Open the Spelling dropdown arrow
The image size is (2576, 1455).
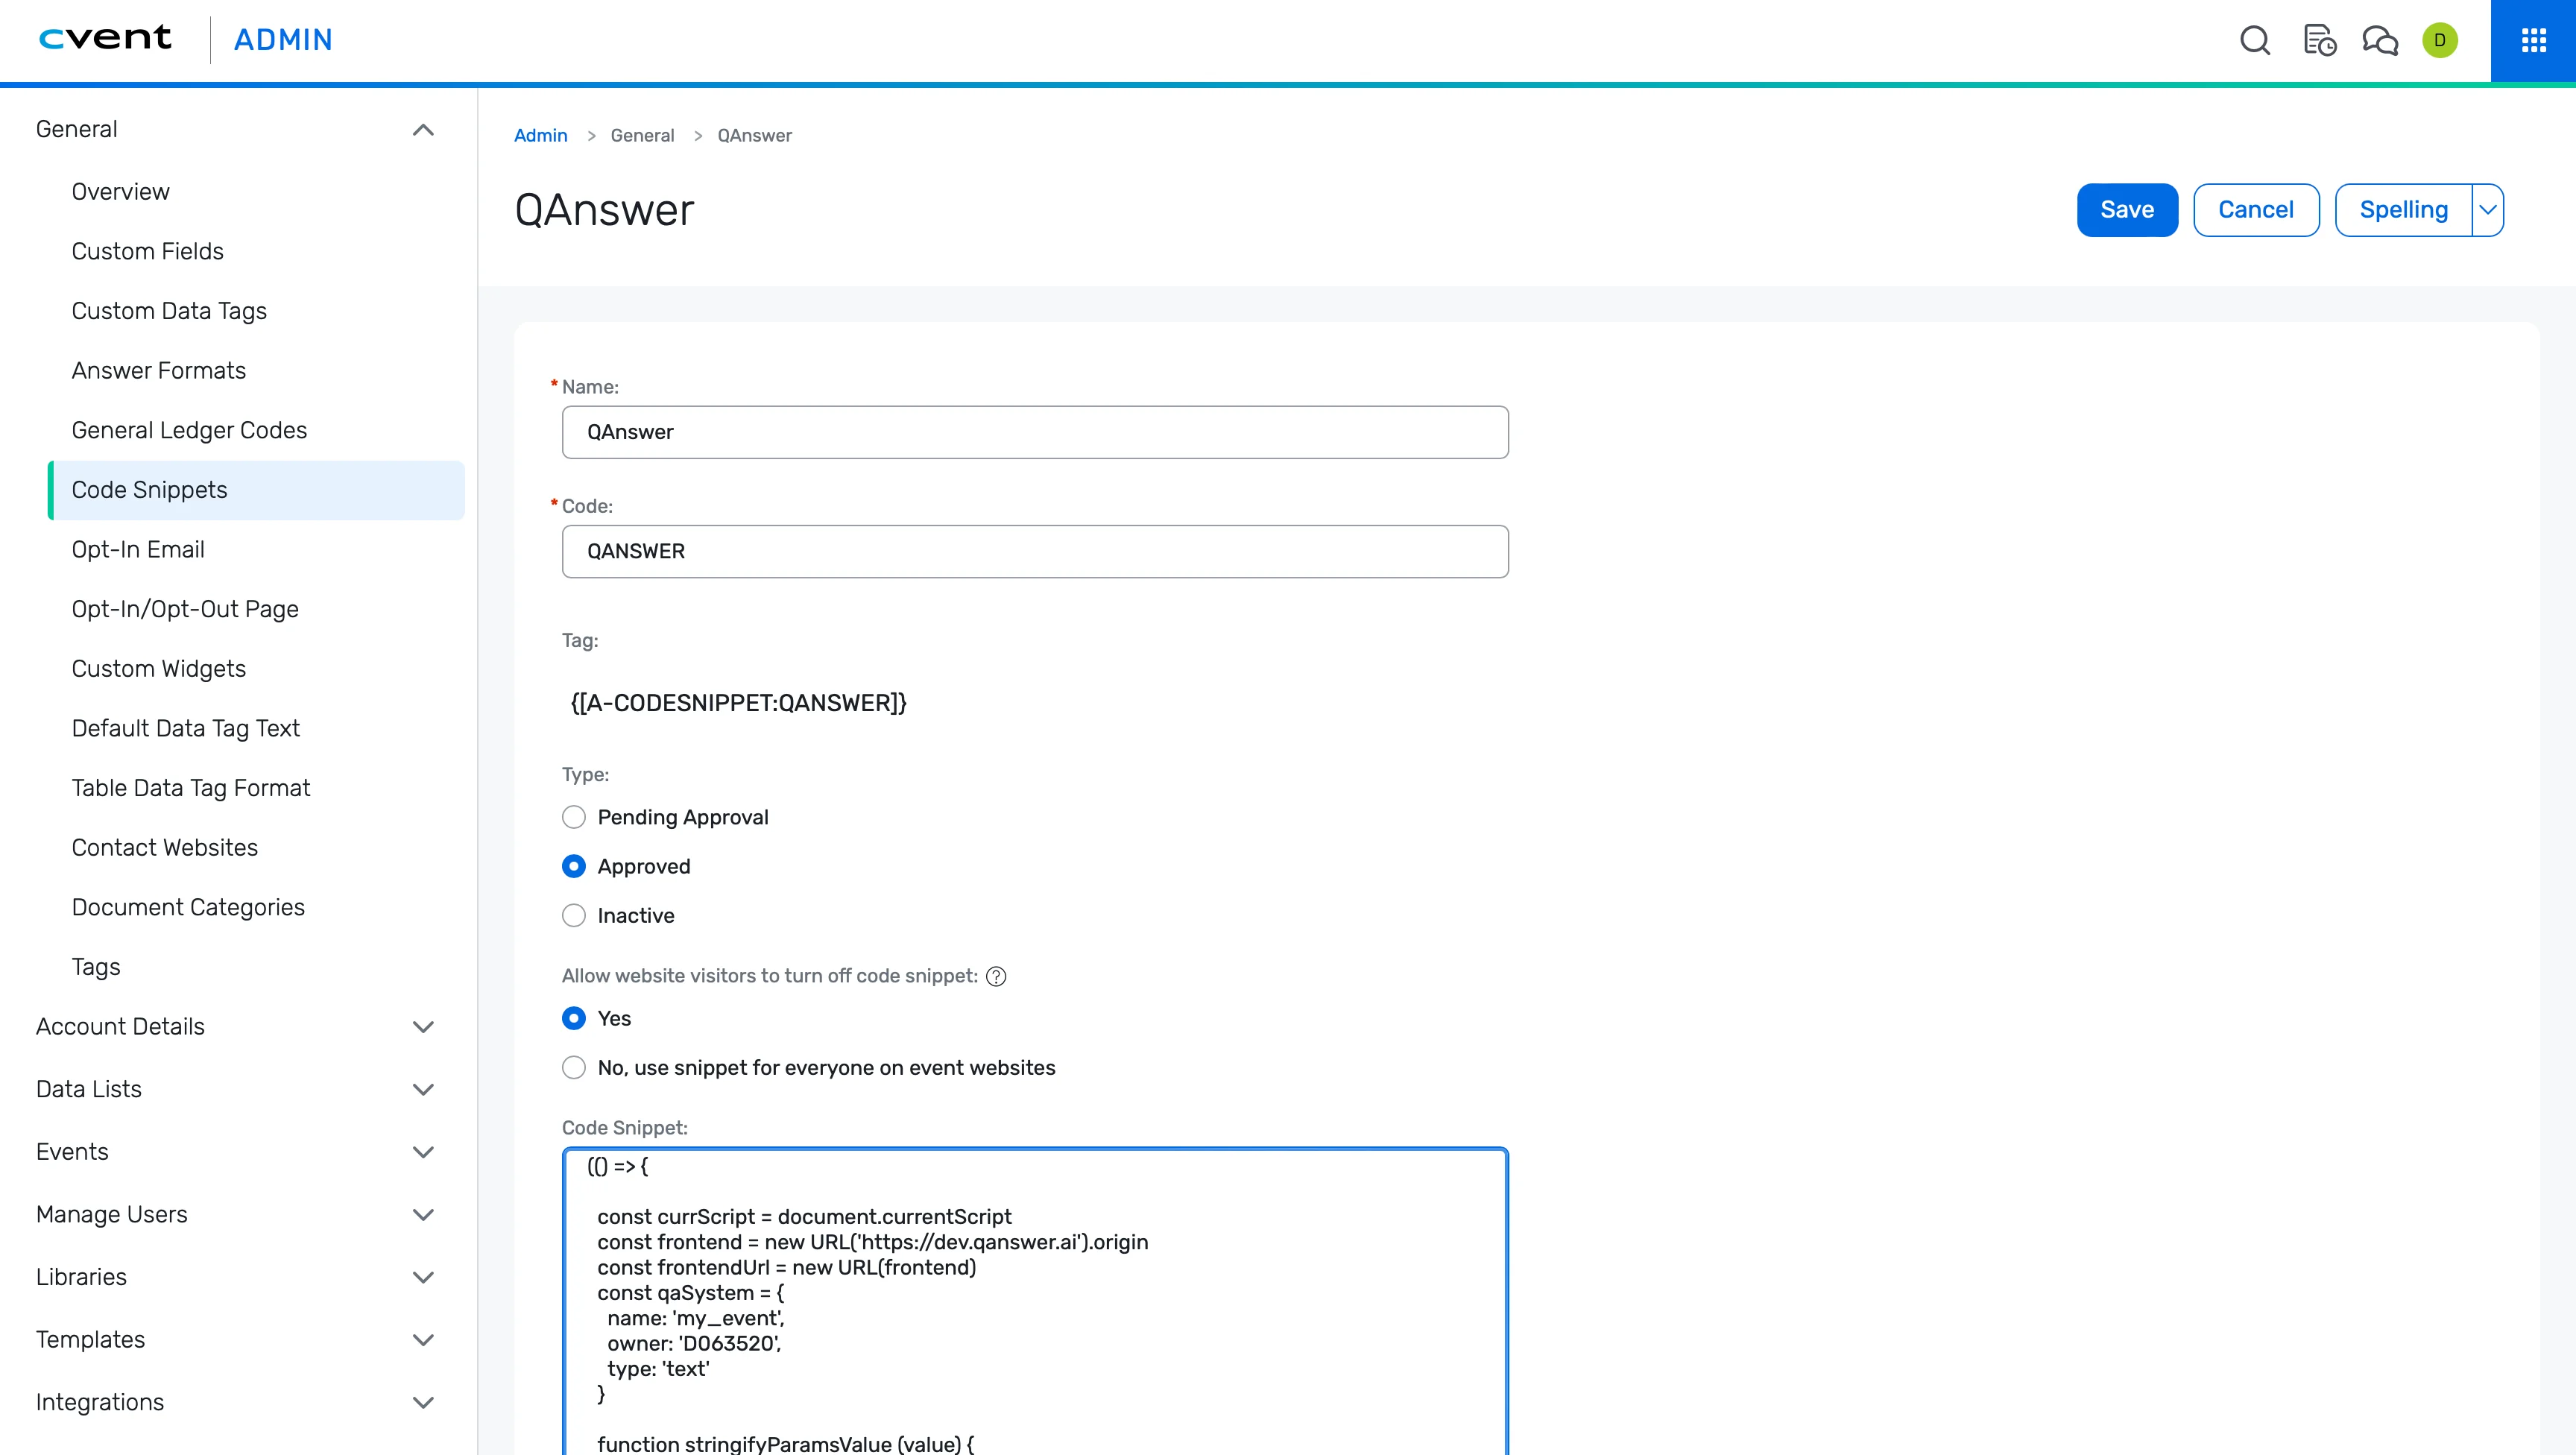point(2487,210)
